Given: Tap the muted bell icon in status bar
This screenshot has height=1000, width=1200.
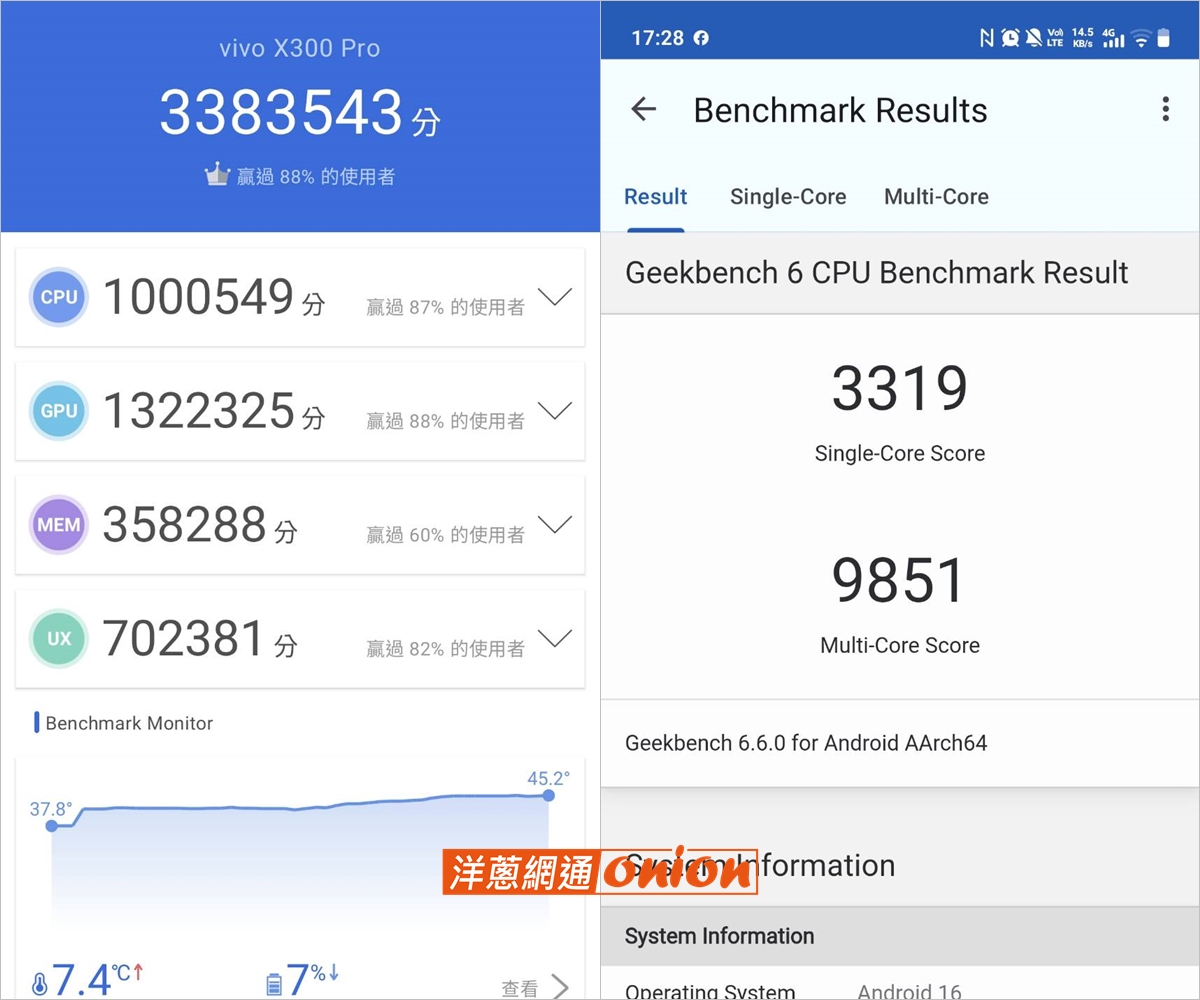Looking at the screenshot, I should click(x=1033, y=38).
